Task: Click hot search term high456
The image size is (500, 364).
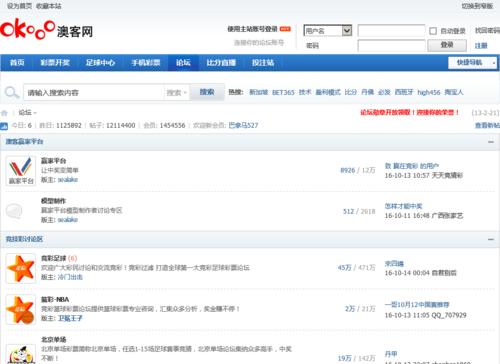Action: coord(429,92)
